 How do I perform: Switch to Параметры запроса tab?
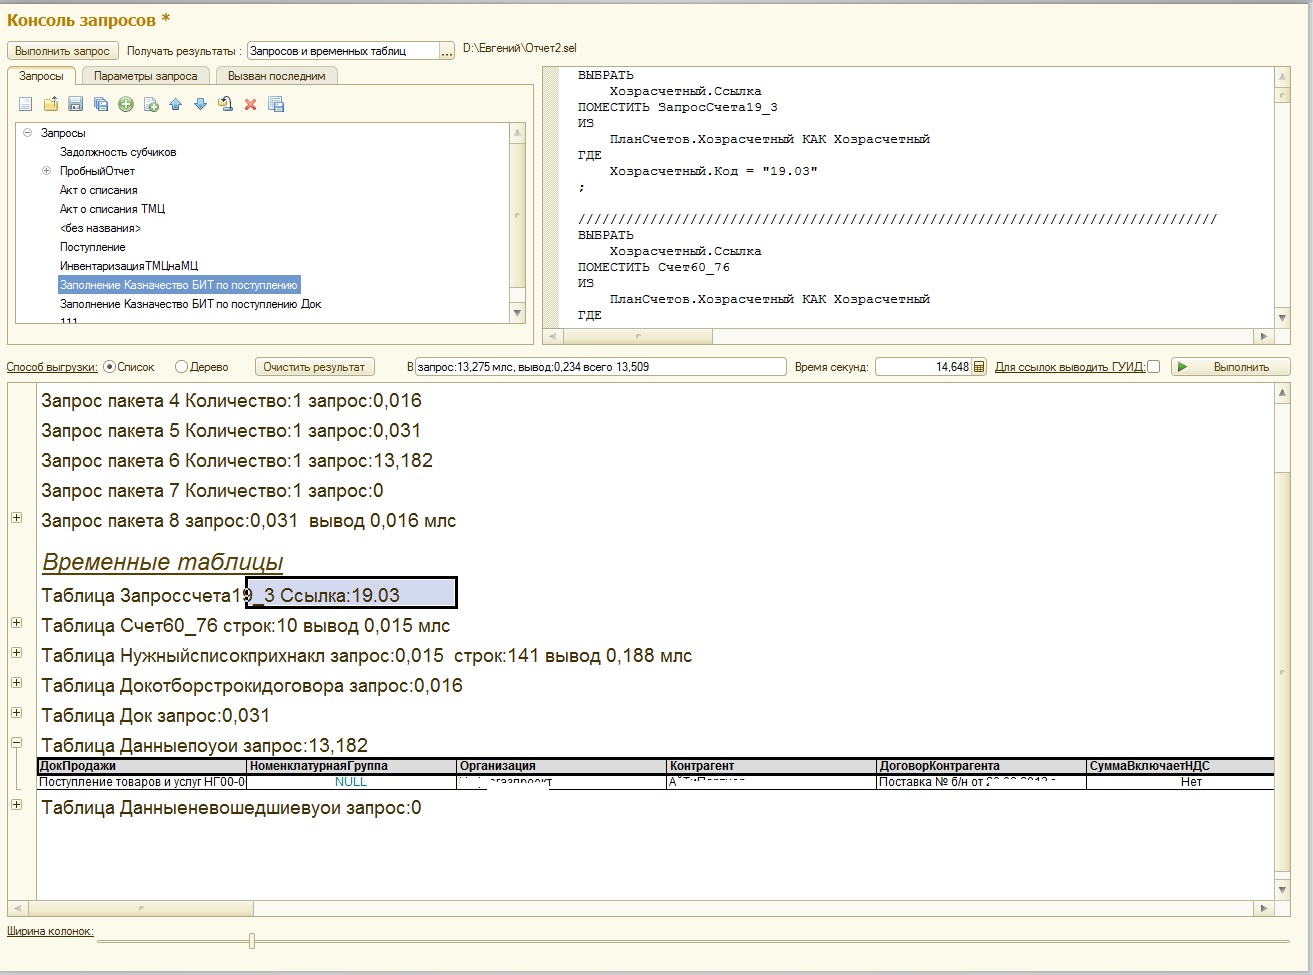click(146, 76)
